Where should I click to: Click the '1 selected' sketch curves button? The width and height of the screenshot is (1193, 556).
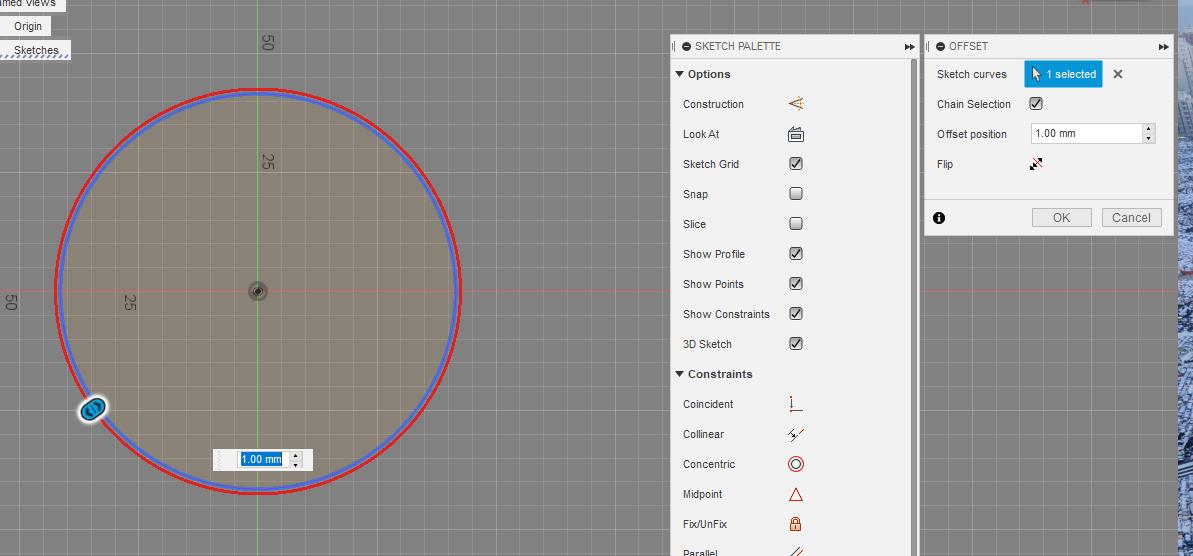pos(1063,74)
